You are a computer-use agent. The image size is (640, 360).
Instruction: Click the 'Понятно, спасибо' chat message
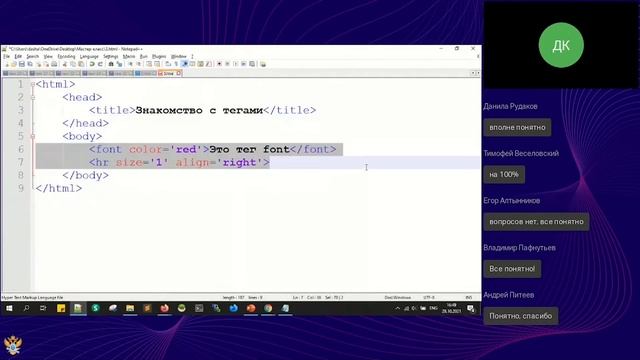tap(521, 316)
